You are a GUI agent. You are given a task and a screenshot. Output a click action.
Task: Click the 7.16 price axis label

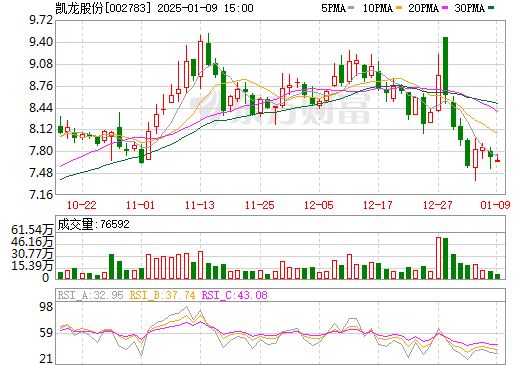click(x=41, y=194)
